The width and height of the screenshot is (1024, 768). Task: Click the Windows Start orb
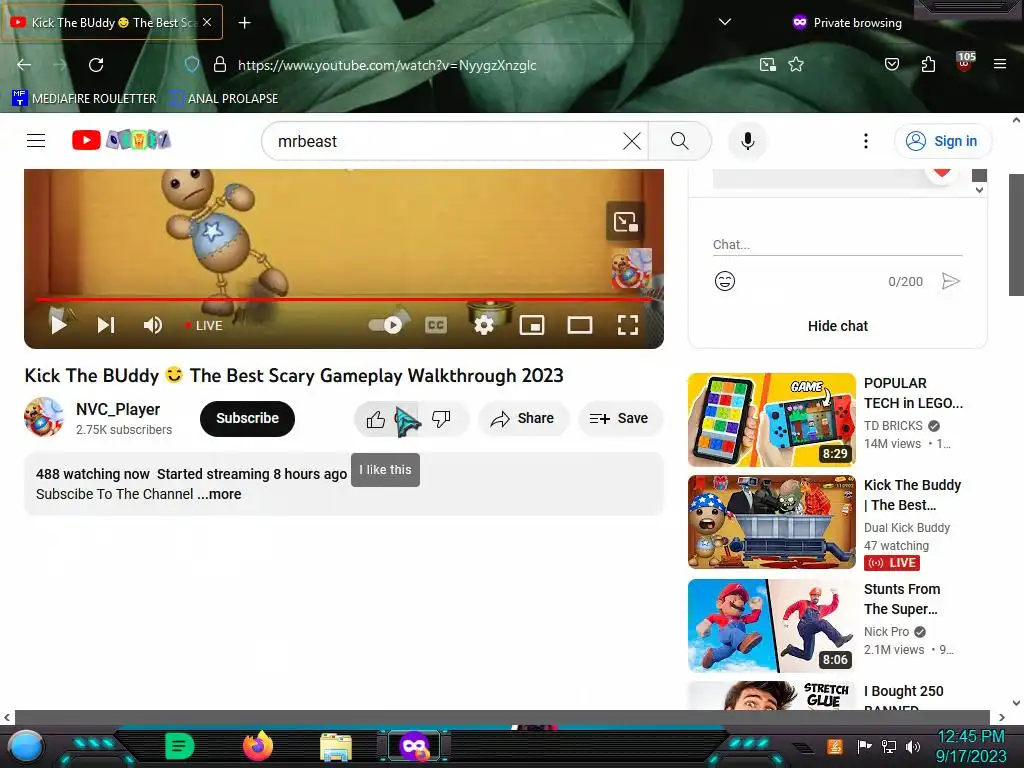coord(26,747)
